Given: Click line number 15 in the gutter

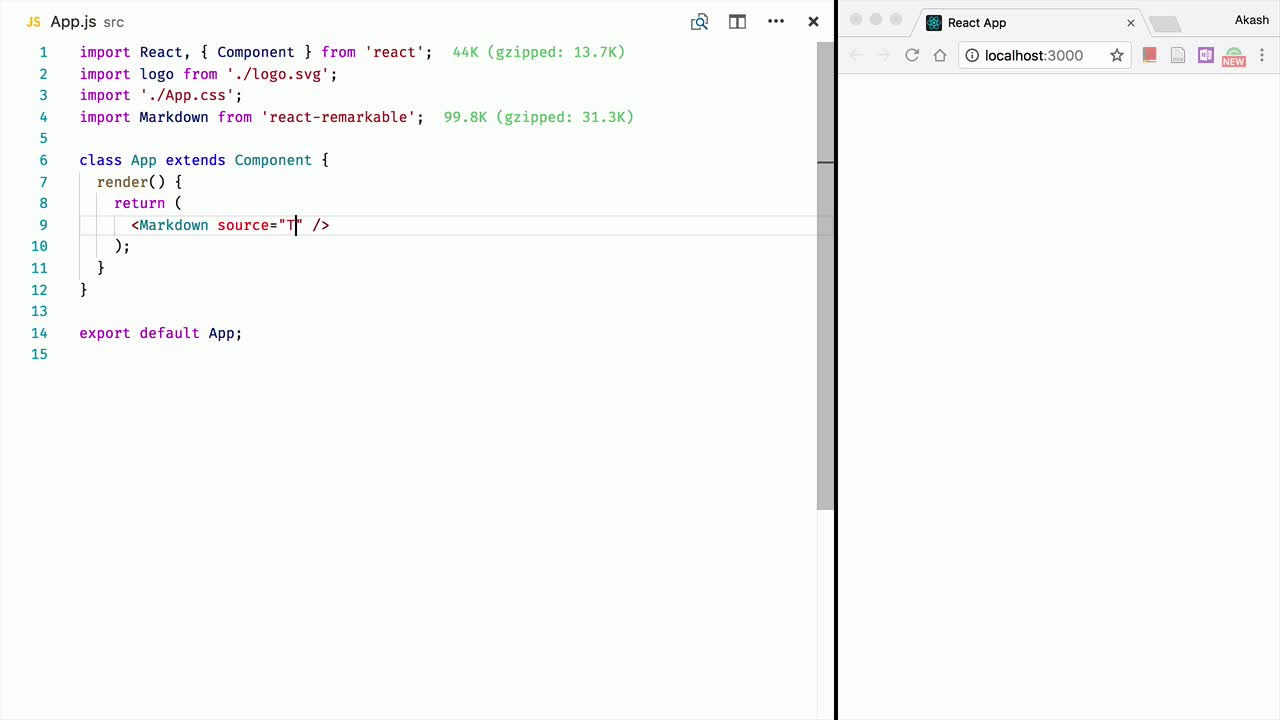Looking at the screenshot, I should pos(39,355).
